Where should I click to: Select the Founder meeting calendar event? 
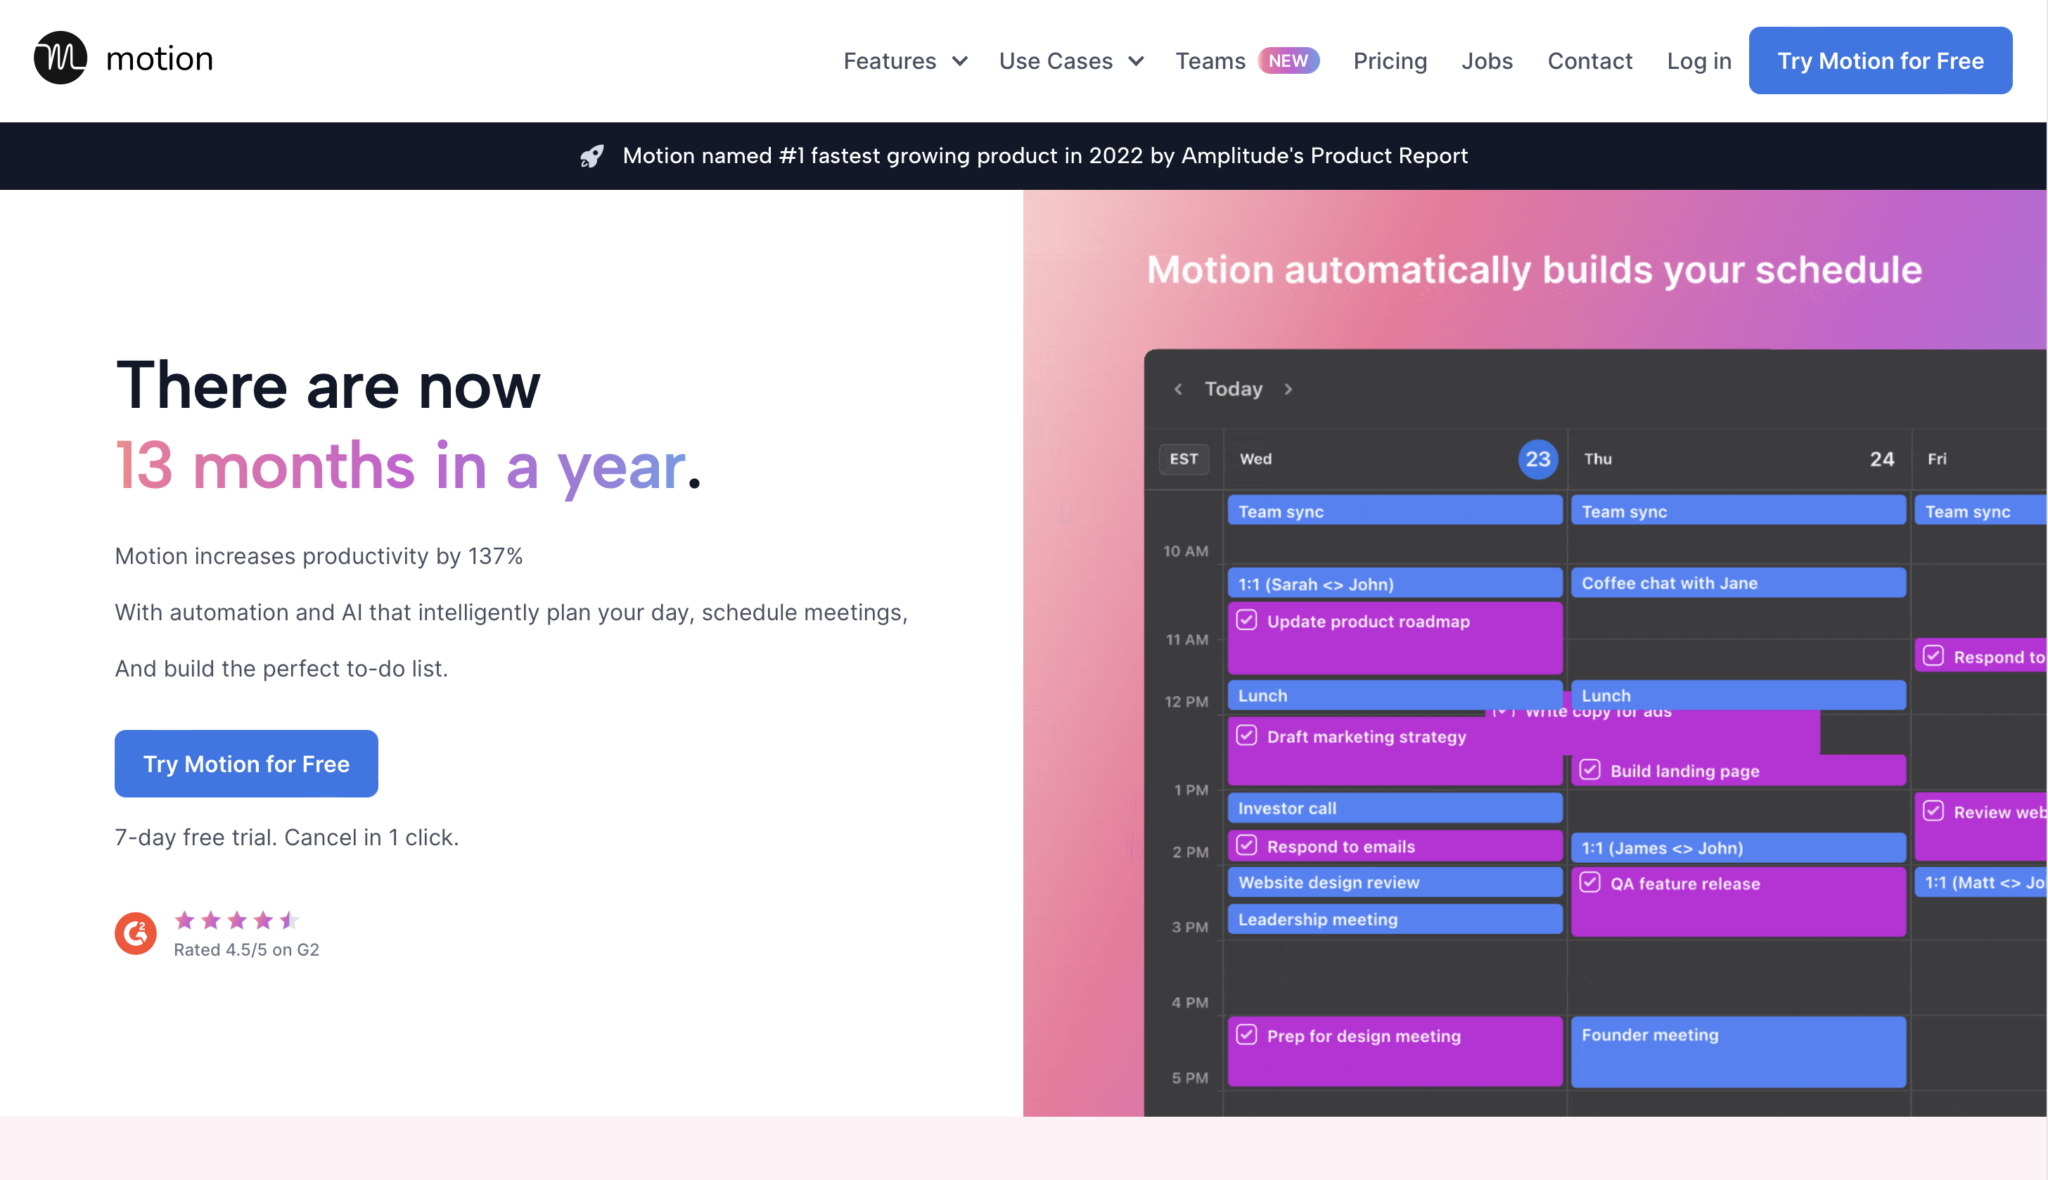pos(1738,1051)
